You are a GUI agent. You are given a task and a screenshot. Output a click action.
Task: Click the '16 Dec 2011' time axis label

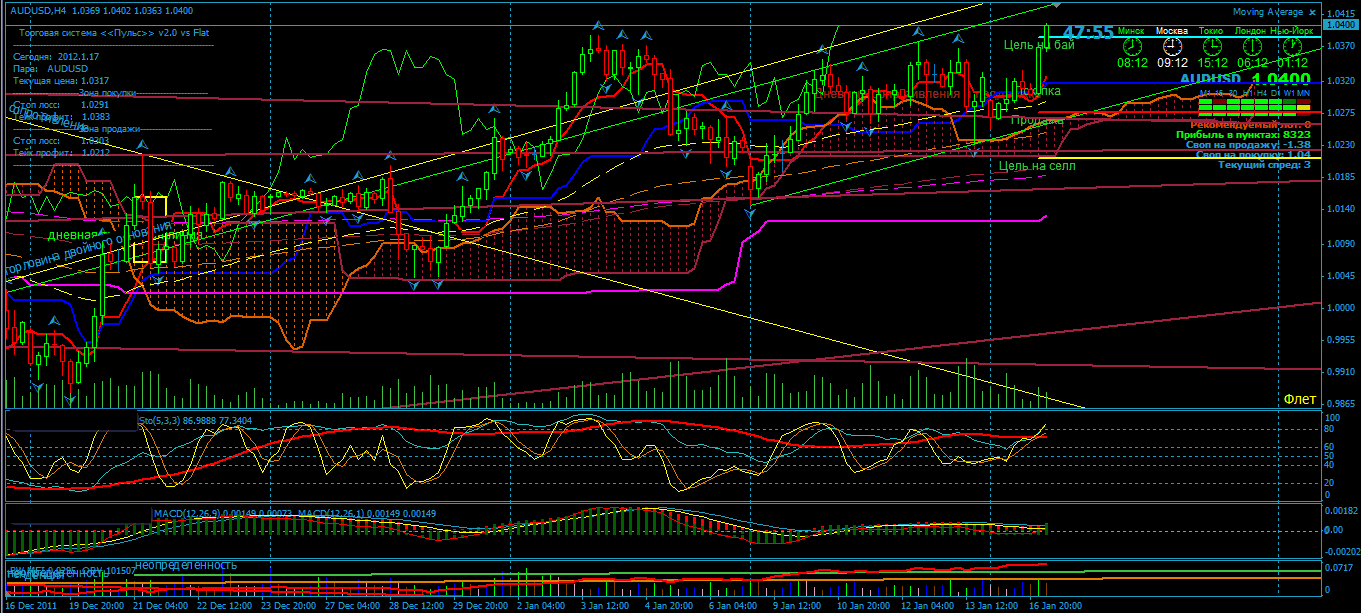point(31,606)
